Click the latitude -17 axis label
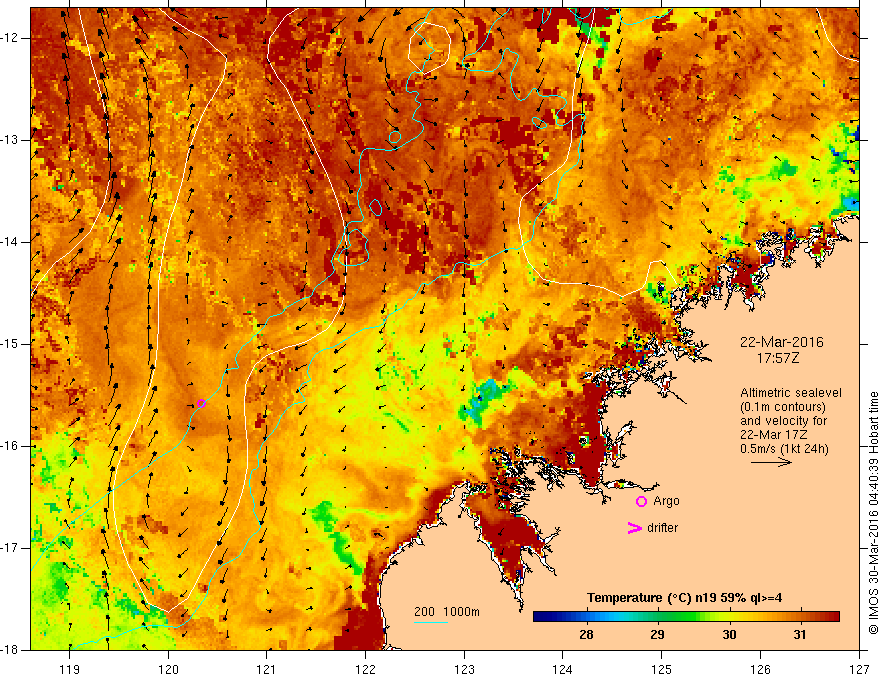The width and height of the screenshot is (880, 680). 11,548
